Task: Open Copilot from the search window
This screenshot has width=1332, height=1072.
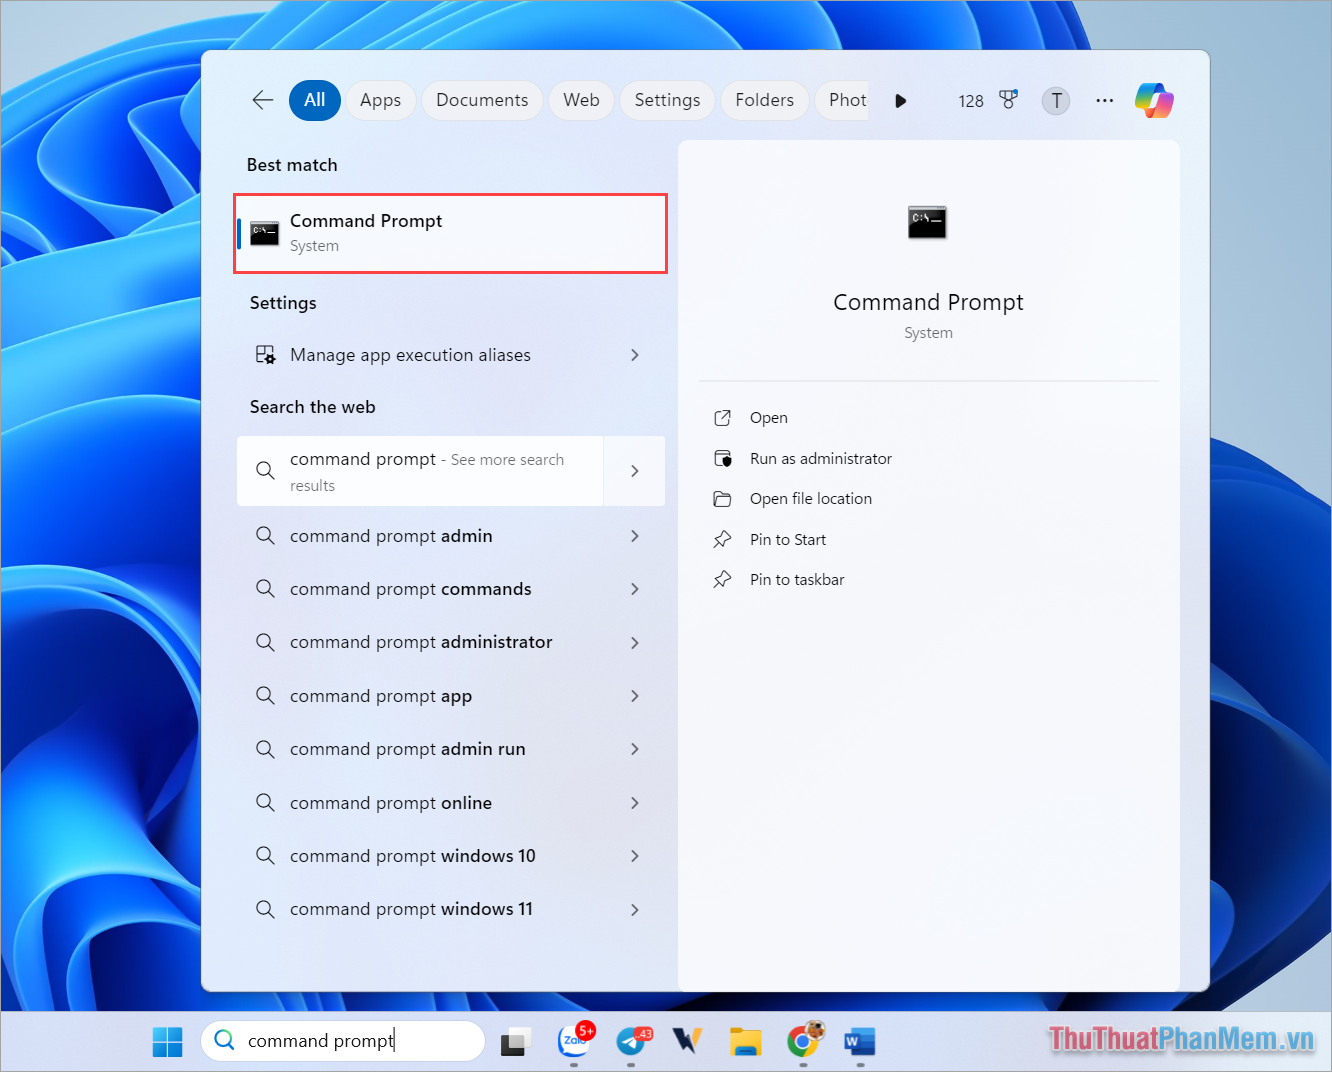Action: 1155,100
